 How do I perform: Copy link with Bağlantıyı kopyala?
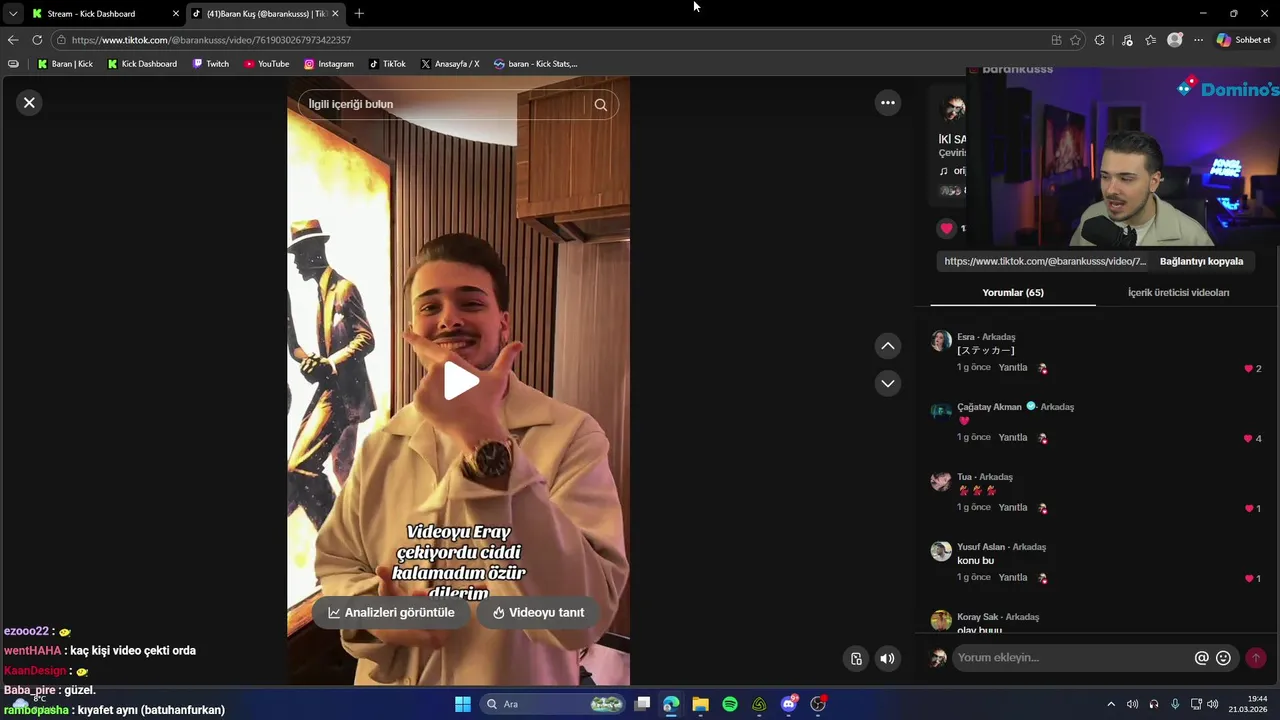pos(1201,261)
